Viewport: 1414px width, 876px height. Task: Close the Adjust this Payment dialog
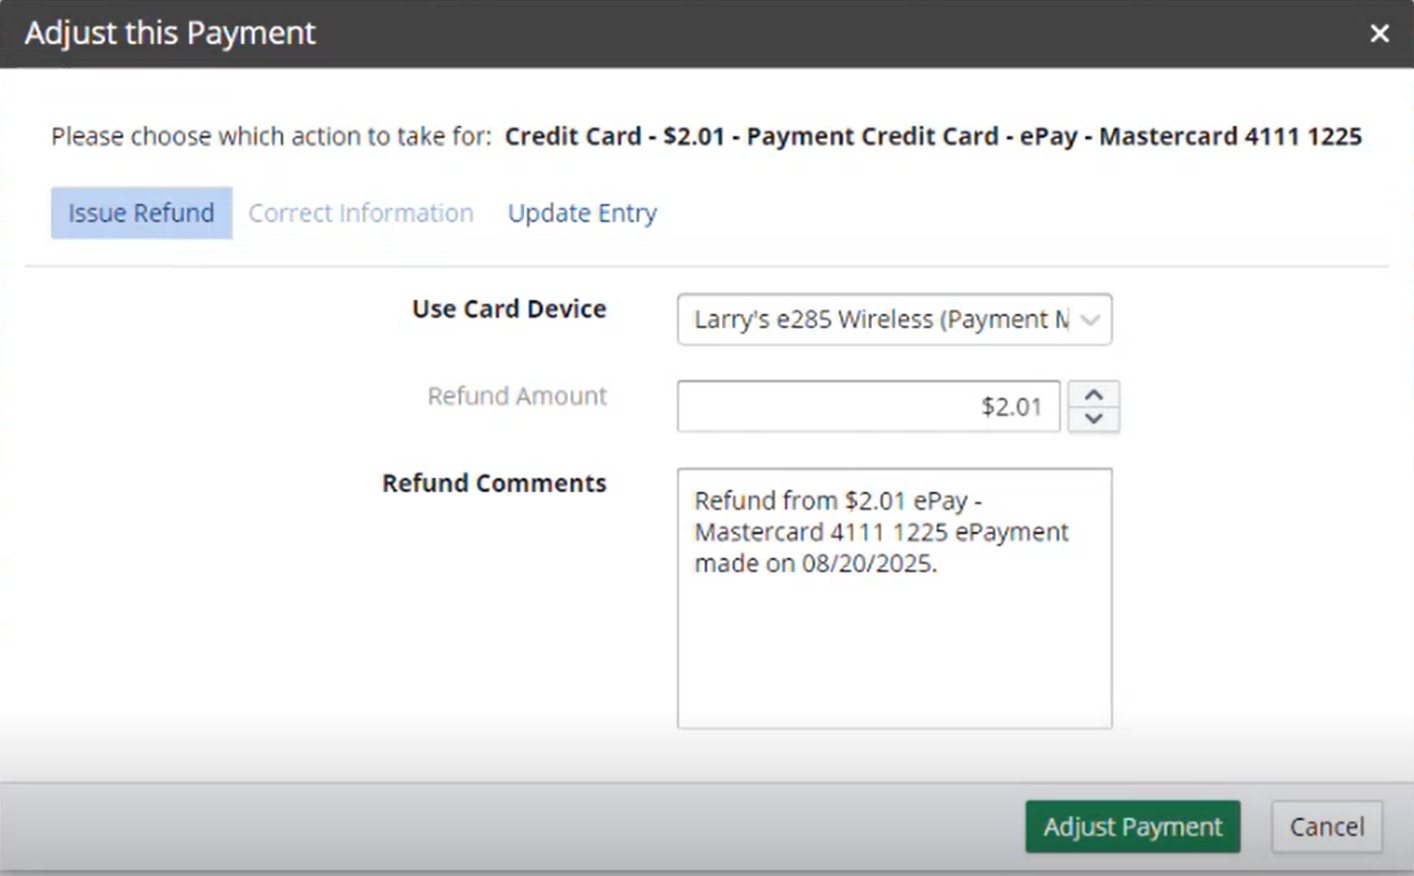tap(1379, 33)
